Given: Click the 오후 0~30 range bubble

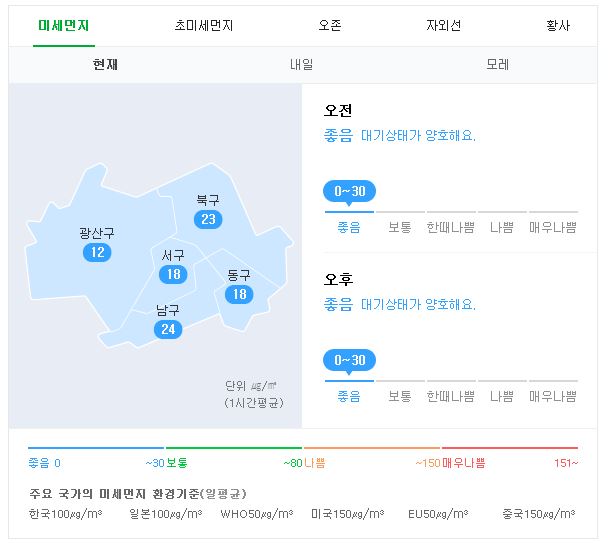Looking at the screenshot, I should tap(349, 361).
